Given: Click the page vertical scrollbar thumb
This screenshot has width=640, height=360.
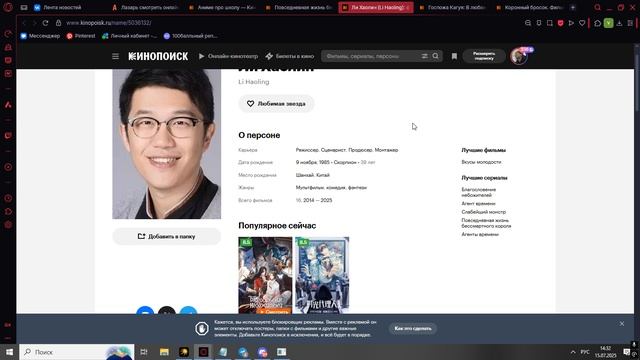Looking at the screenshot, I should coord(637,84).
